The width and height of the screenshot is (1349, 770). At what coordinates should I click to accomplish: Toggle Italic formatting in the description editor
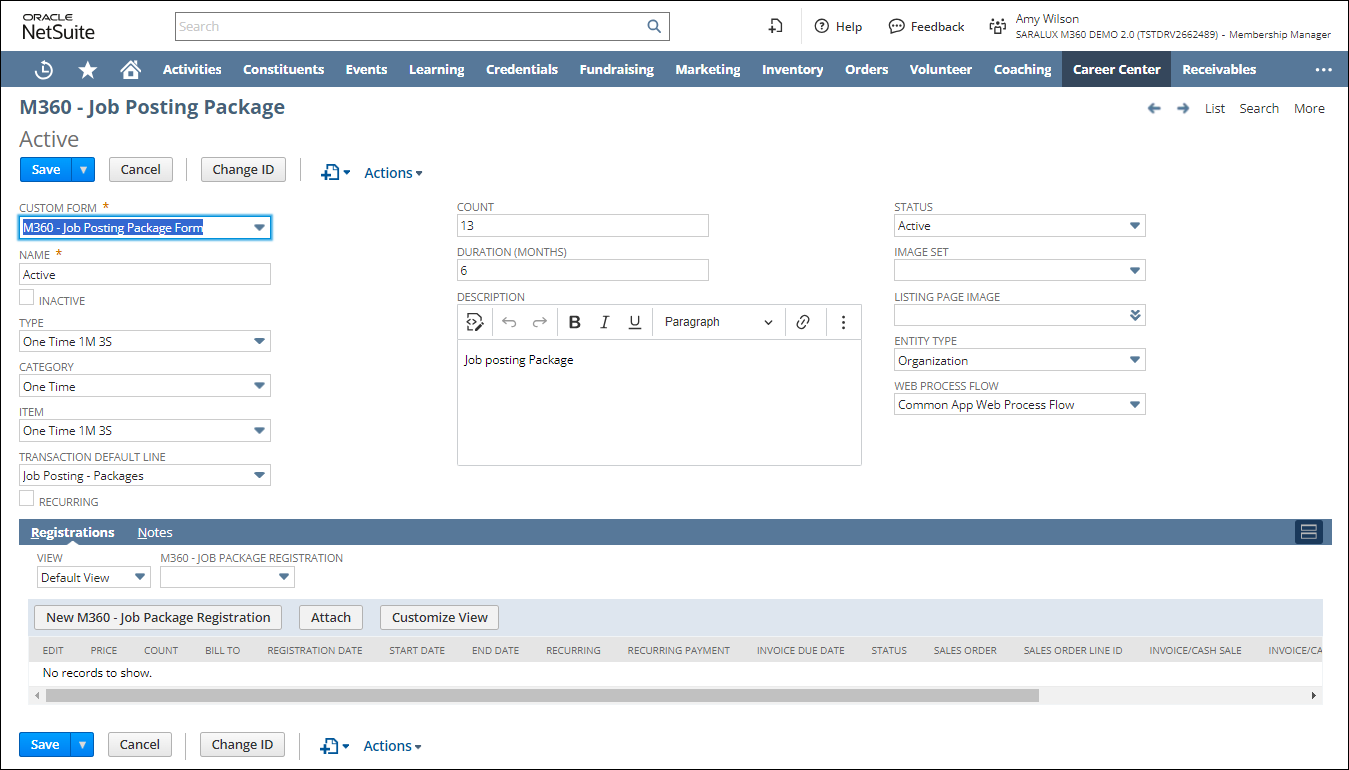(604, 322)
